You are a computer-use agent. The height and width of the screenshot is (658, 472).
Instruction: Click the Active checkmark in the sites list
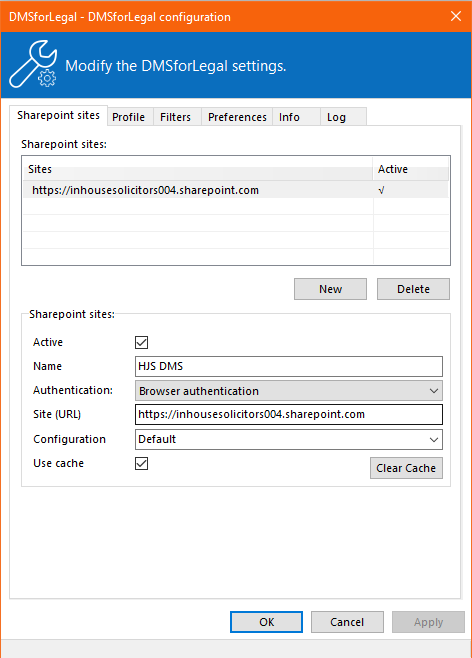tap(381, 191)
